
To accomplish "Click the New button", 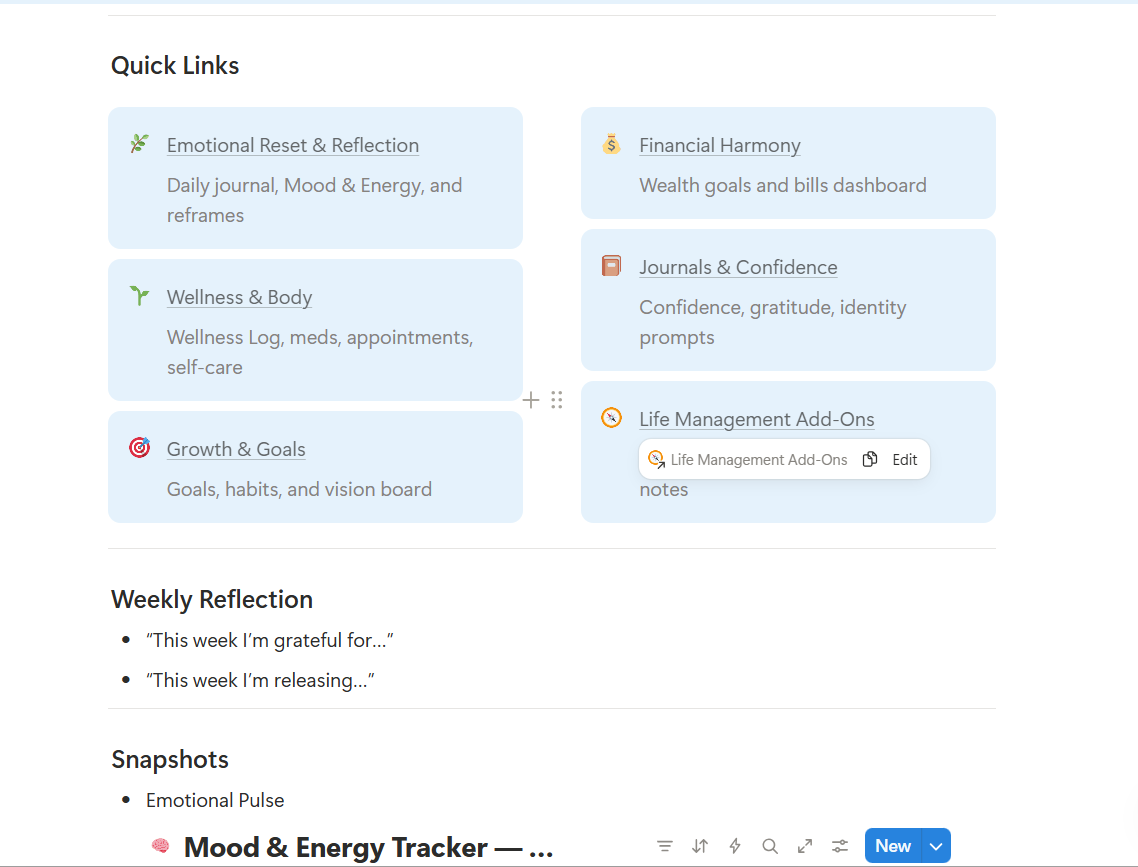I will (x=892, y=846).
